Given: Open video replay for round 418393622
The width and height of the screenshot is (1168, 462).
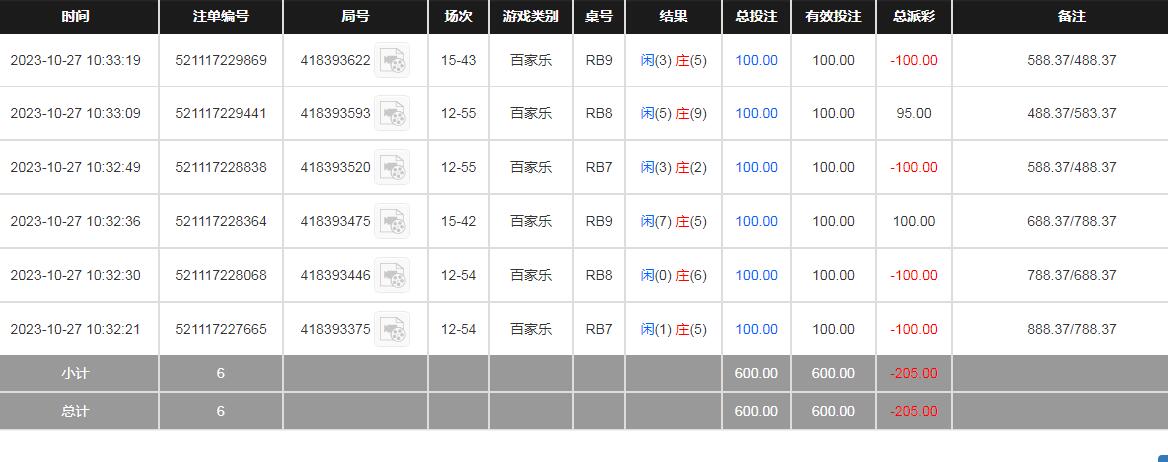Looking at the screenshot, I should tap(392, 61).
